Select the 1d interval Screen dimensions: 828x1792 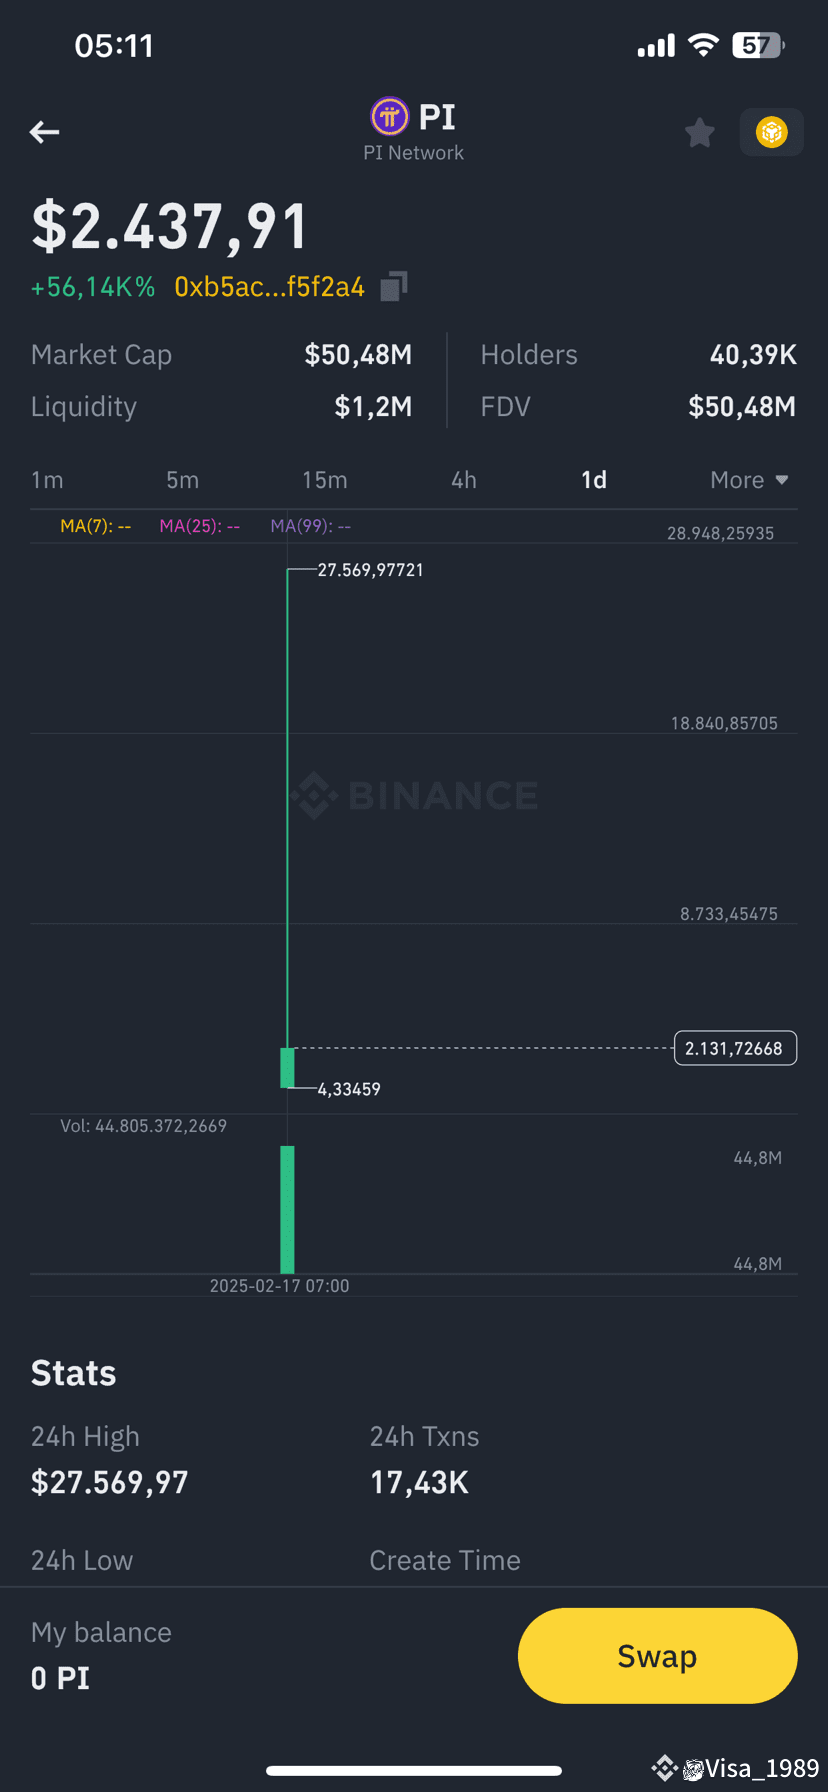594,480
